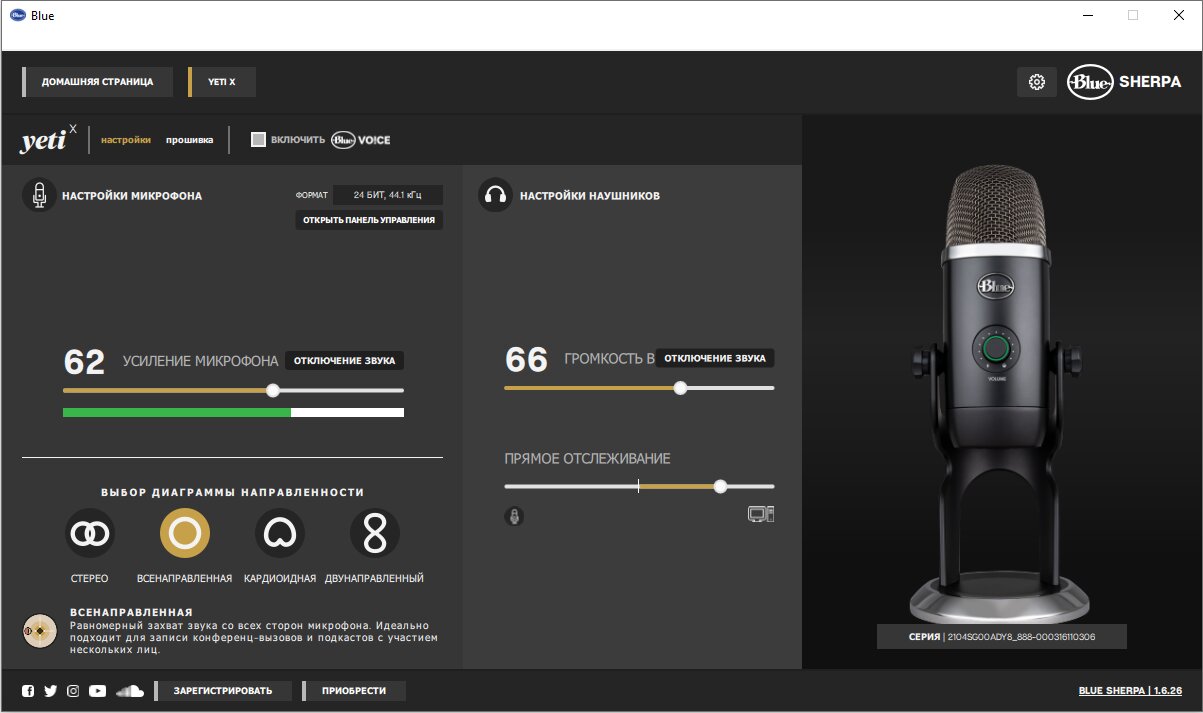Click the microphone gain slider handle
The height and width of the screenshot is (713, 1203).
click(x=273, y=390)
